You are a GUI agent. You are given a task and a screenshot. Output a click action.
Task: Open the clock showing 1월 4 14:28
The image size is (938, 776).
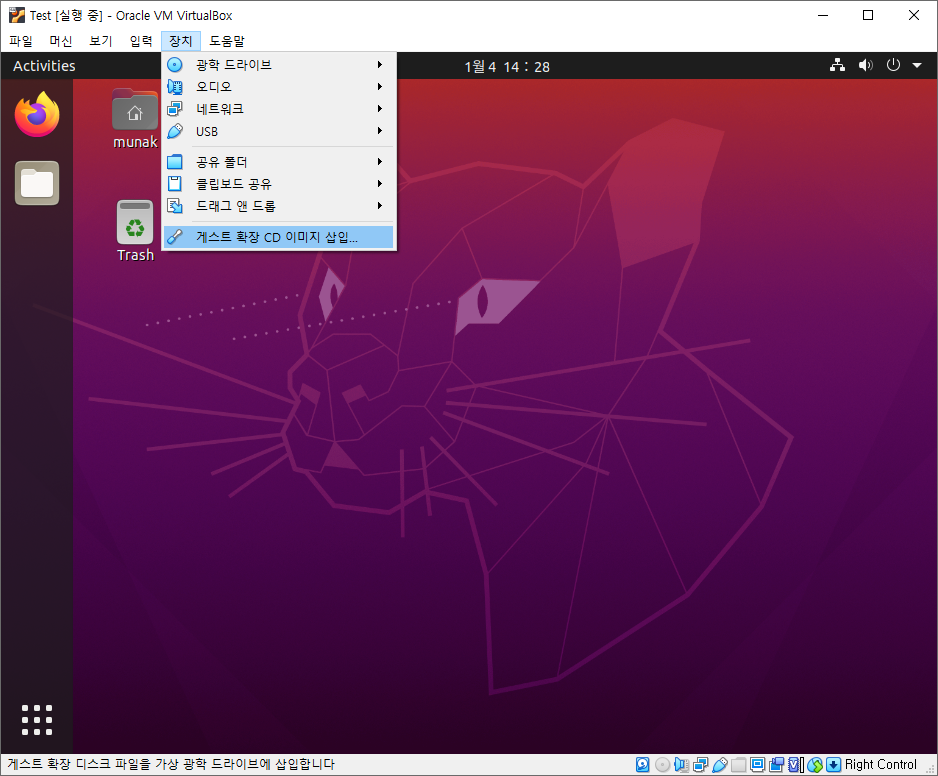(507, 66)
